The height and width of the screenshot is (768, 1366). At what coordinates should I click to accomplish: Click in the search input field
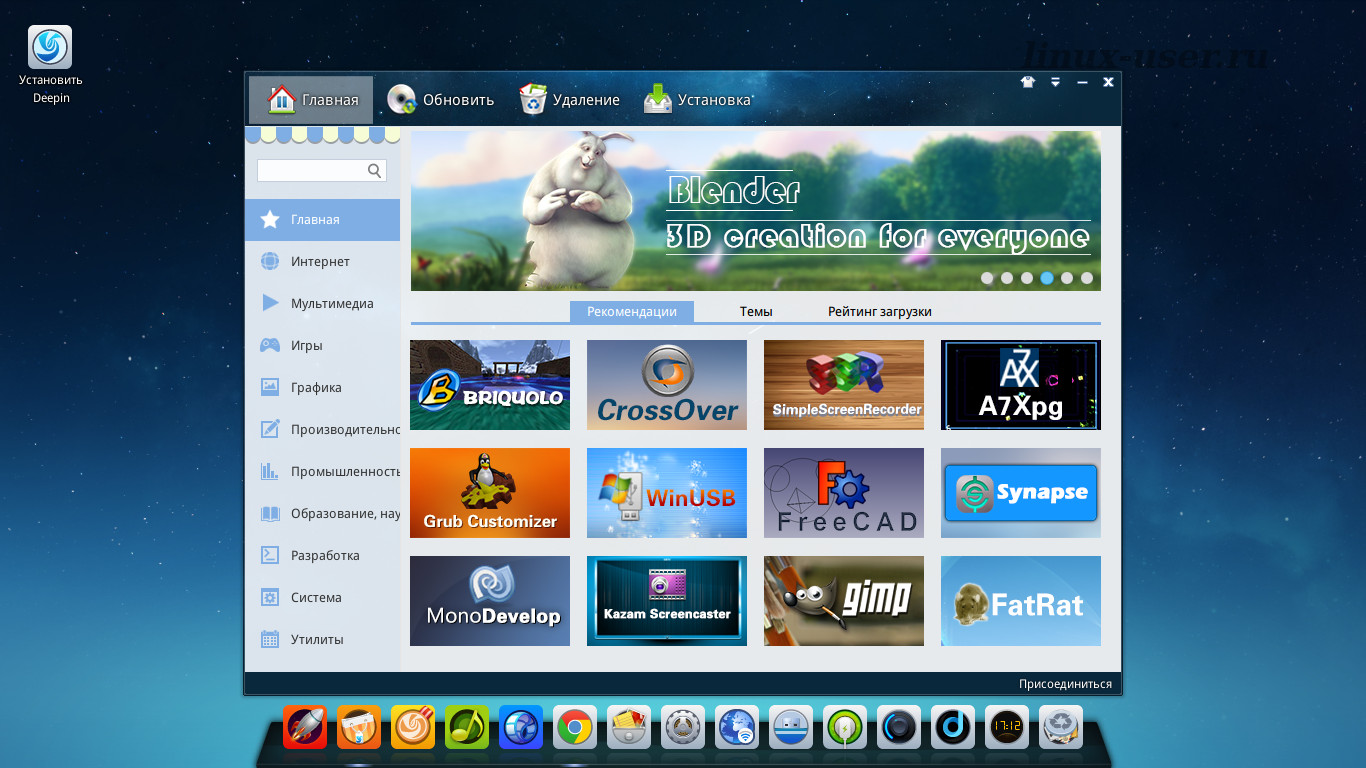tap(311, 171)
